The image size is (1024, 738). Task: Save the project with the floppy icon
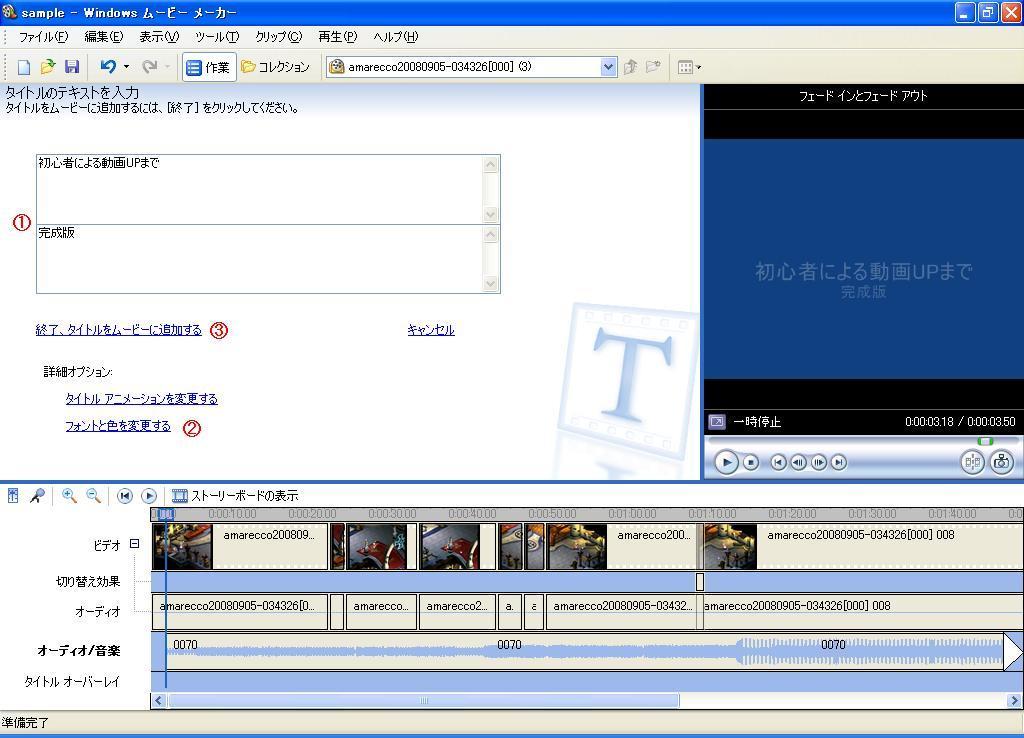72,67
